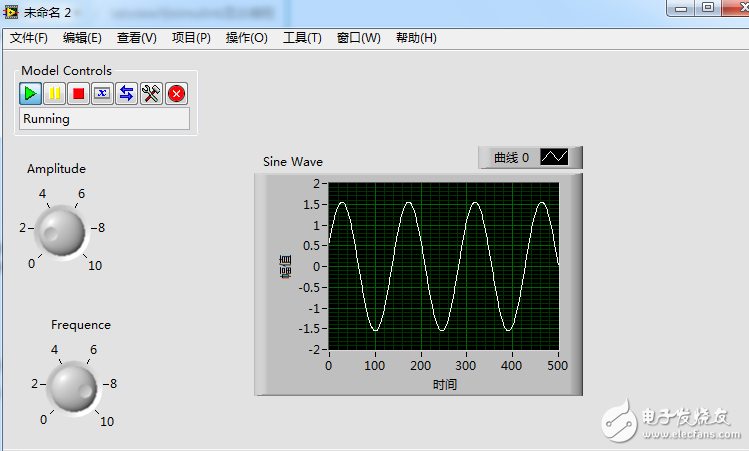Image resolution: width=749 pixels, height=451 pixels.
Task: Click the y-axis value 1.5
Action: coord(311,204)
